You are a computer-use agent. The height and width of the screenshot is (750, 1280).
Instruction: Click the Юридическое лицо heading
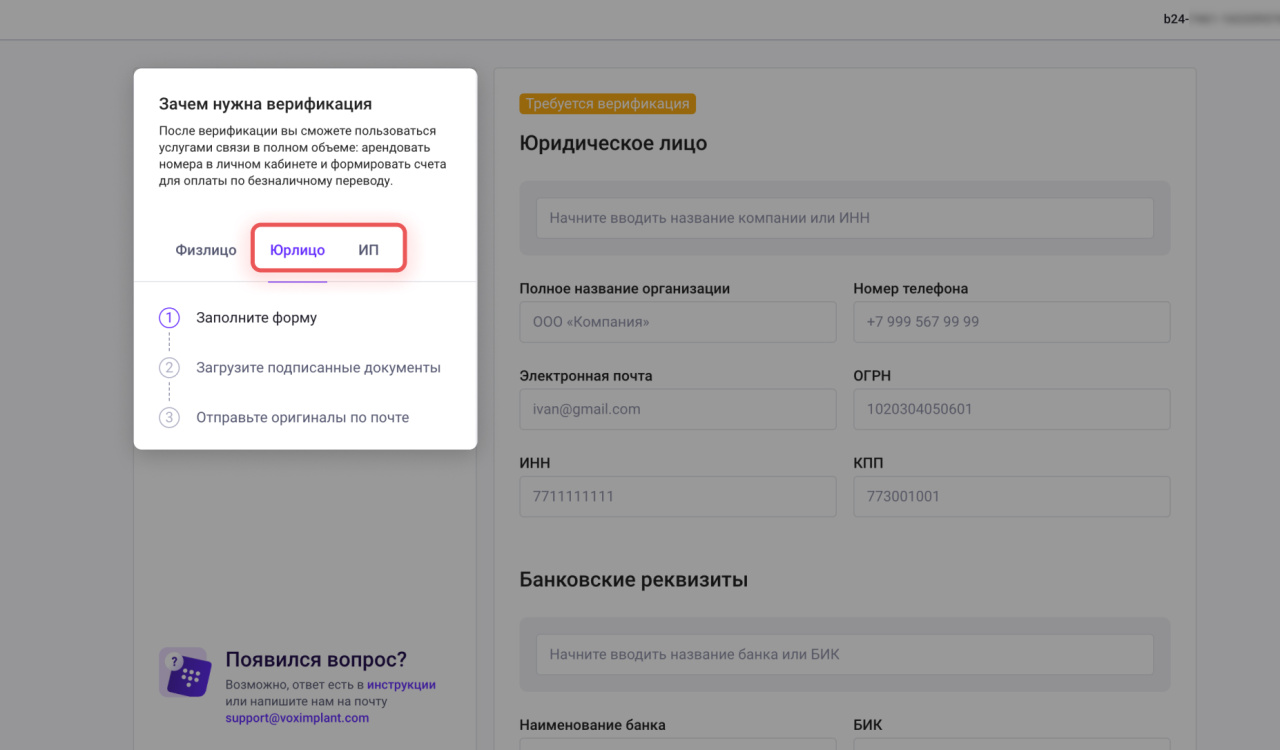tap(613, 143)
